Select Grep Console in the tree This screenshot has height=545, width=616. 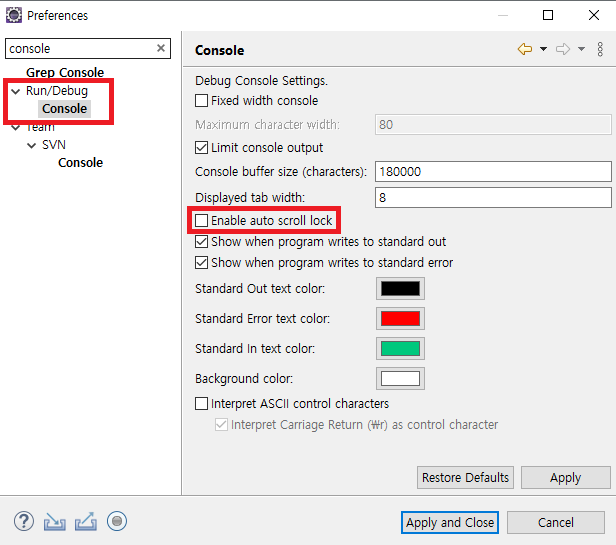[65, 72]
